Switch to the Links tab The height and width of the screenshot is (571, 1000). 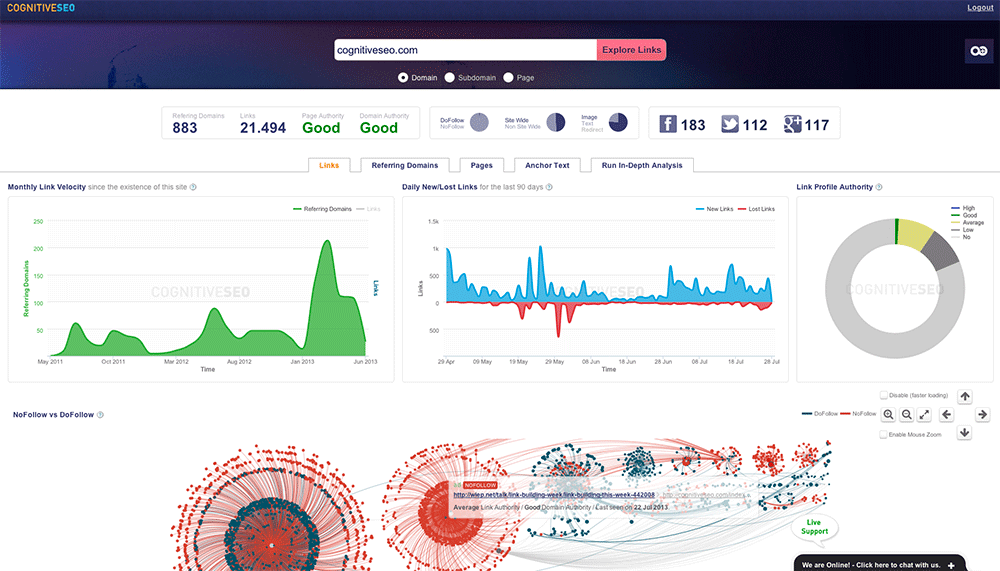329,165
